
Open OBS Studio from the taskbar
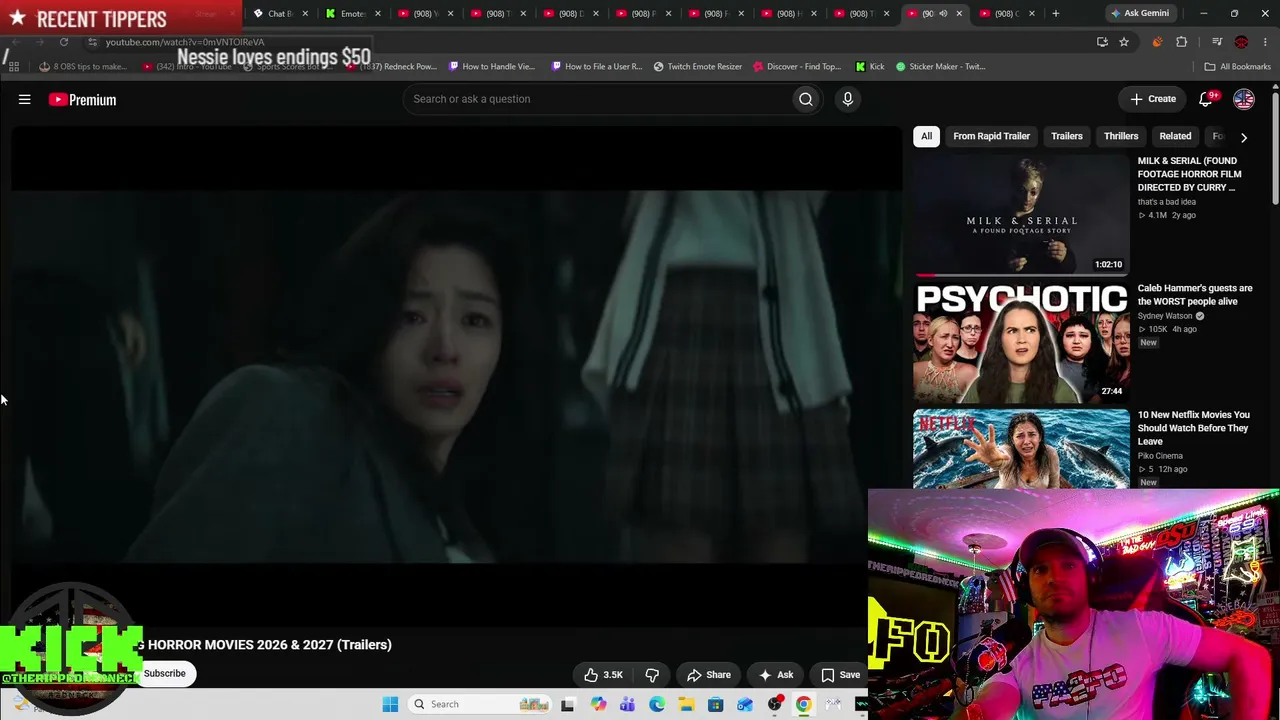coord(774,704)
